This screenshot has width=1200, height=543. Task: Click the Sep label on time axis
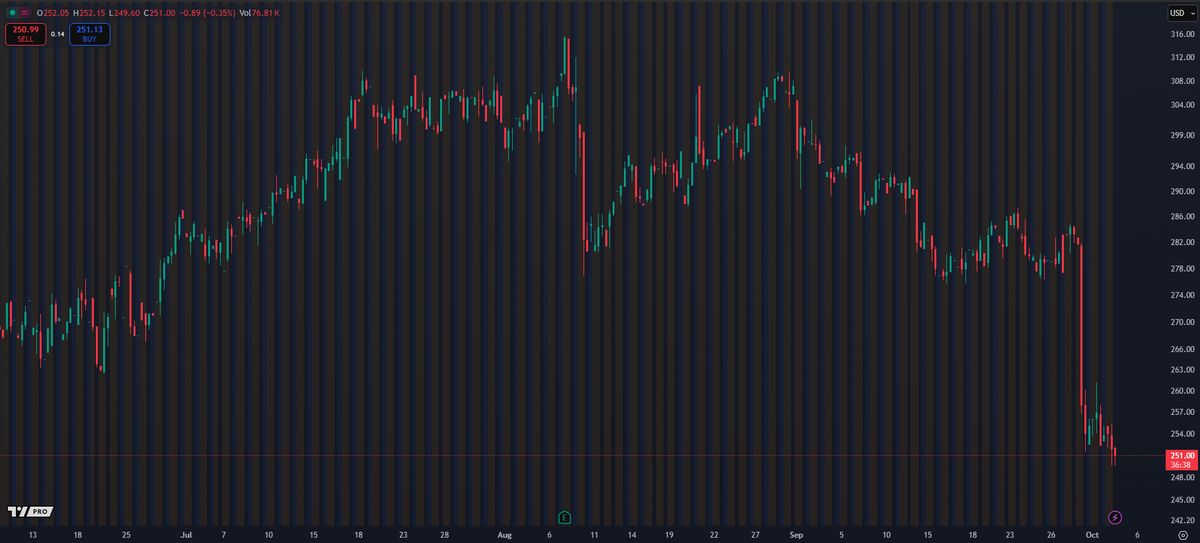coord(796,535)
